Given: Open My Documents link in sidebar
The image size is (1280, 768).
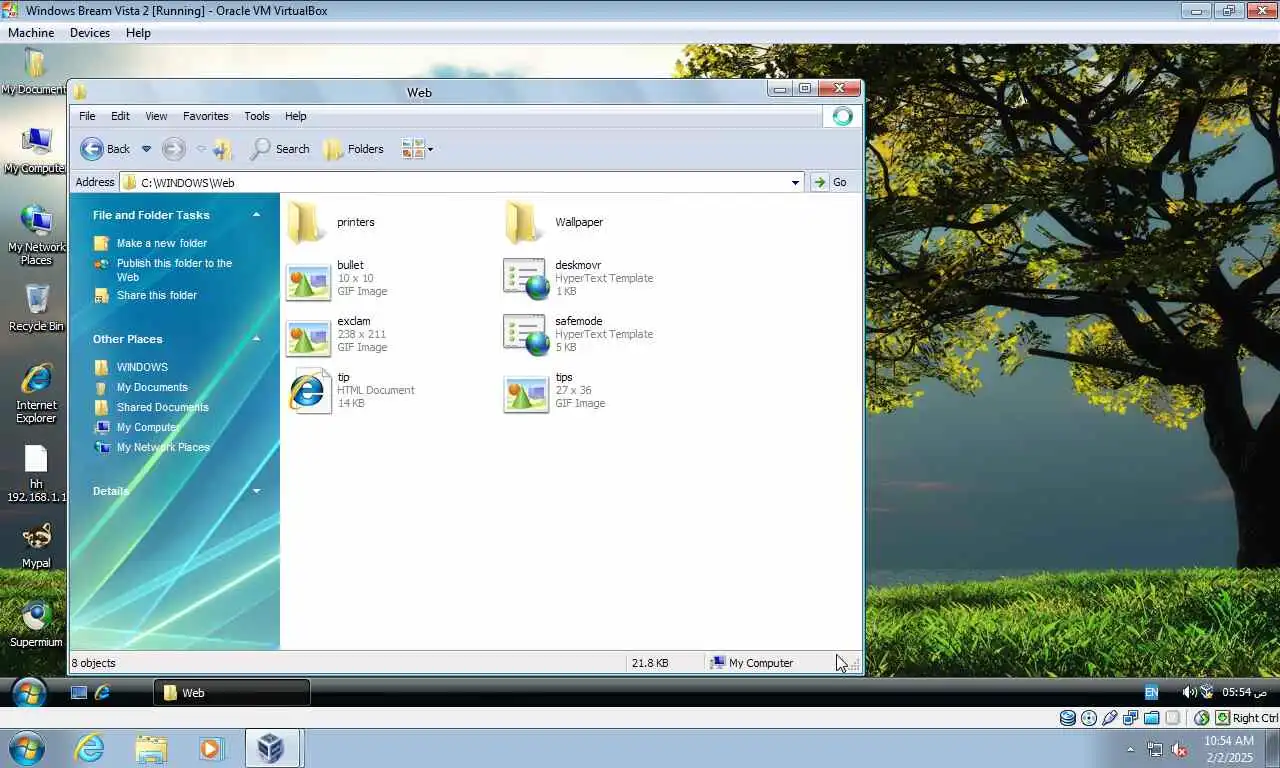Looking at the screenshot, I should (141, 387).
